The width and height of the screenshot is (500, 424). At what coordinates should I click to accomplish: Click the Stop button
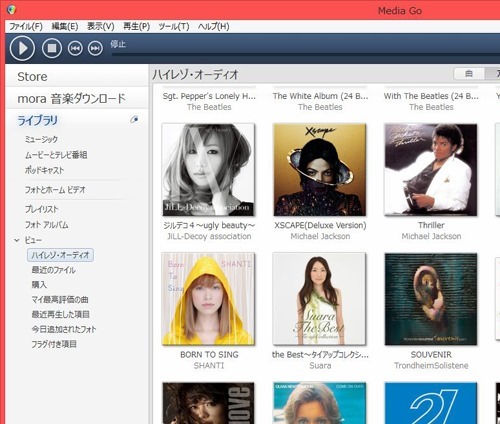[52, 49]
